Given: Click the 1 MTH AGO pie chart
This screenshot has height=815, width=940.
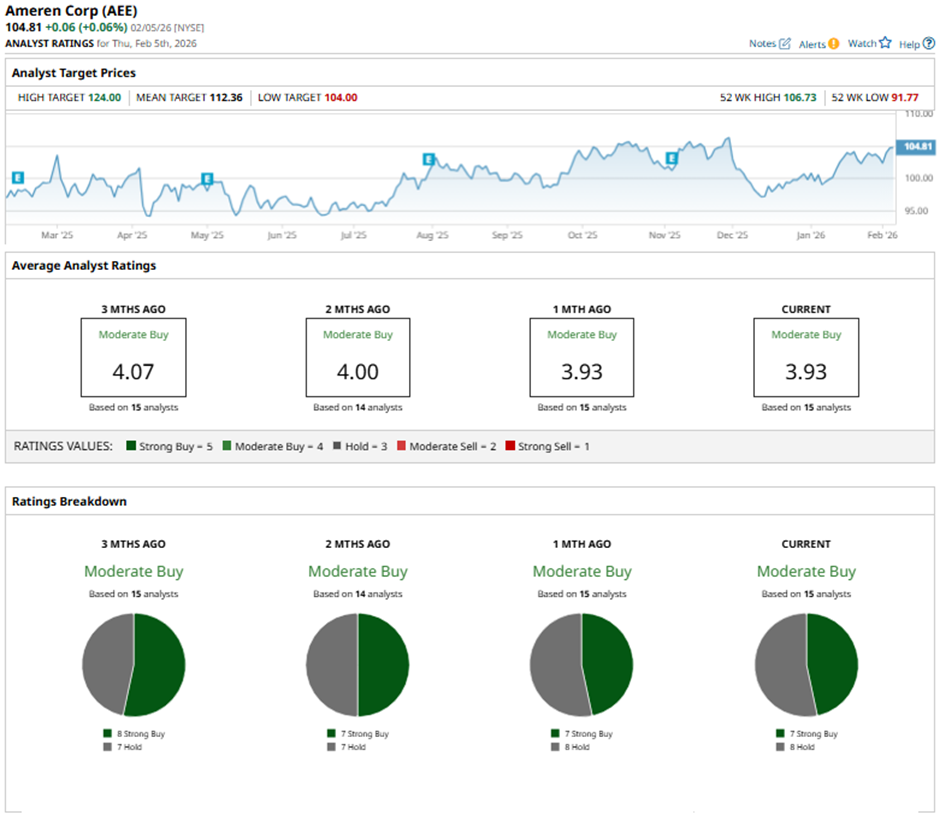Looking at the screenshot, I should point(582,665).
